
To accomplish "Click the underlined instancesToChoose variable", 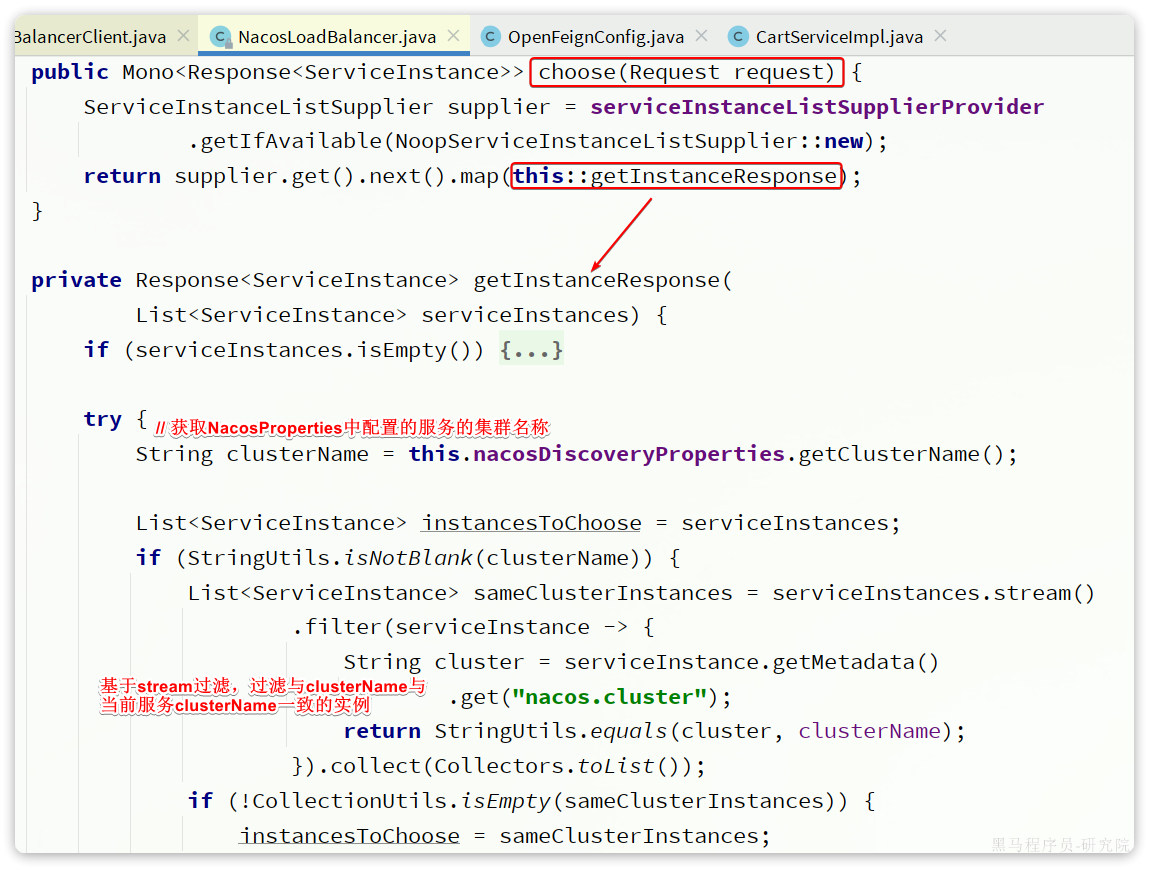I will point(531,522).
